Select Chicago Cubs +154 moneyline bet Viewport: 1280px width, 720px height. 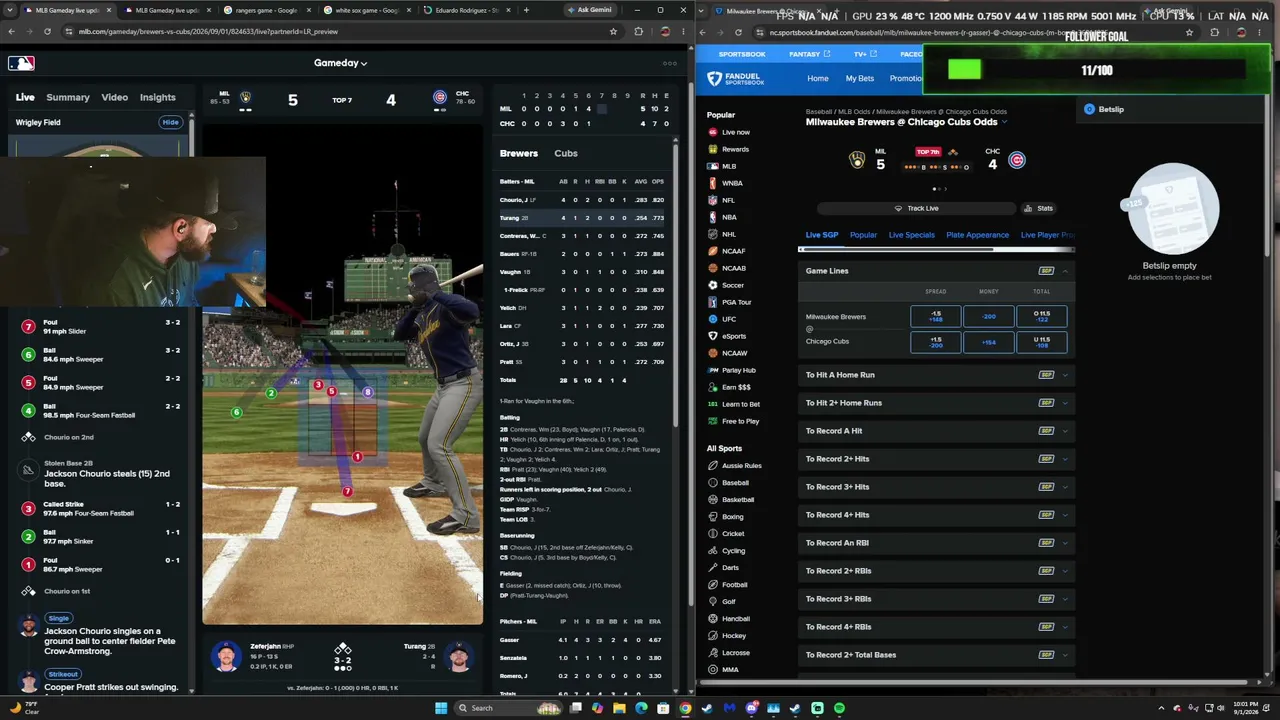coord(988,342)
